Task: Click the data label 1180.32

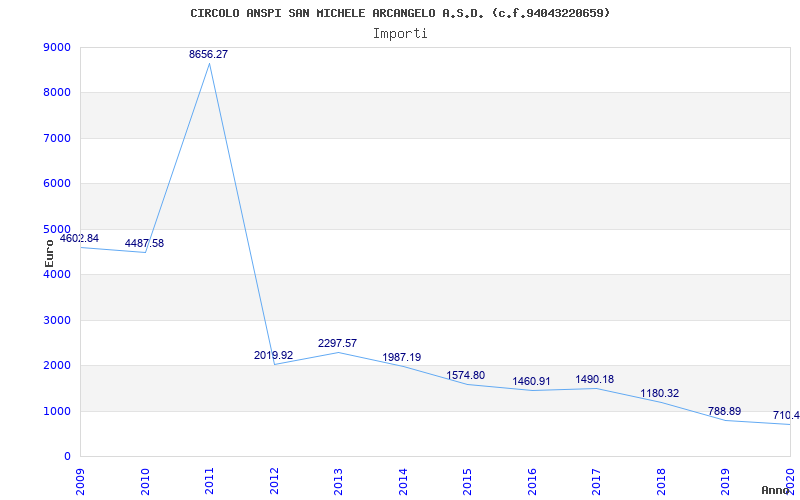Action: click(660, 393)
